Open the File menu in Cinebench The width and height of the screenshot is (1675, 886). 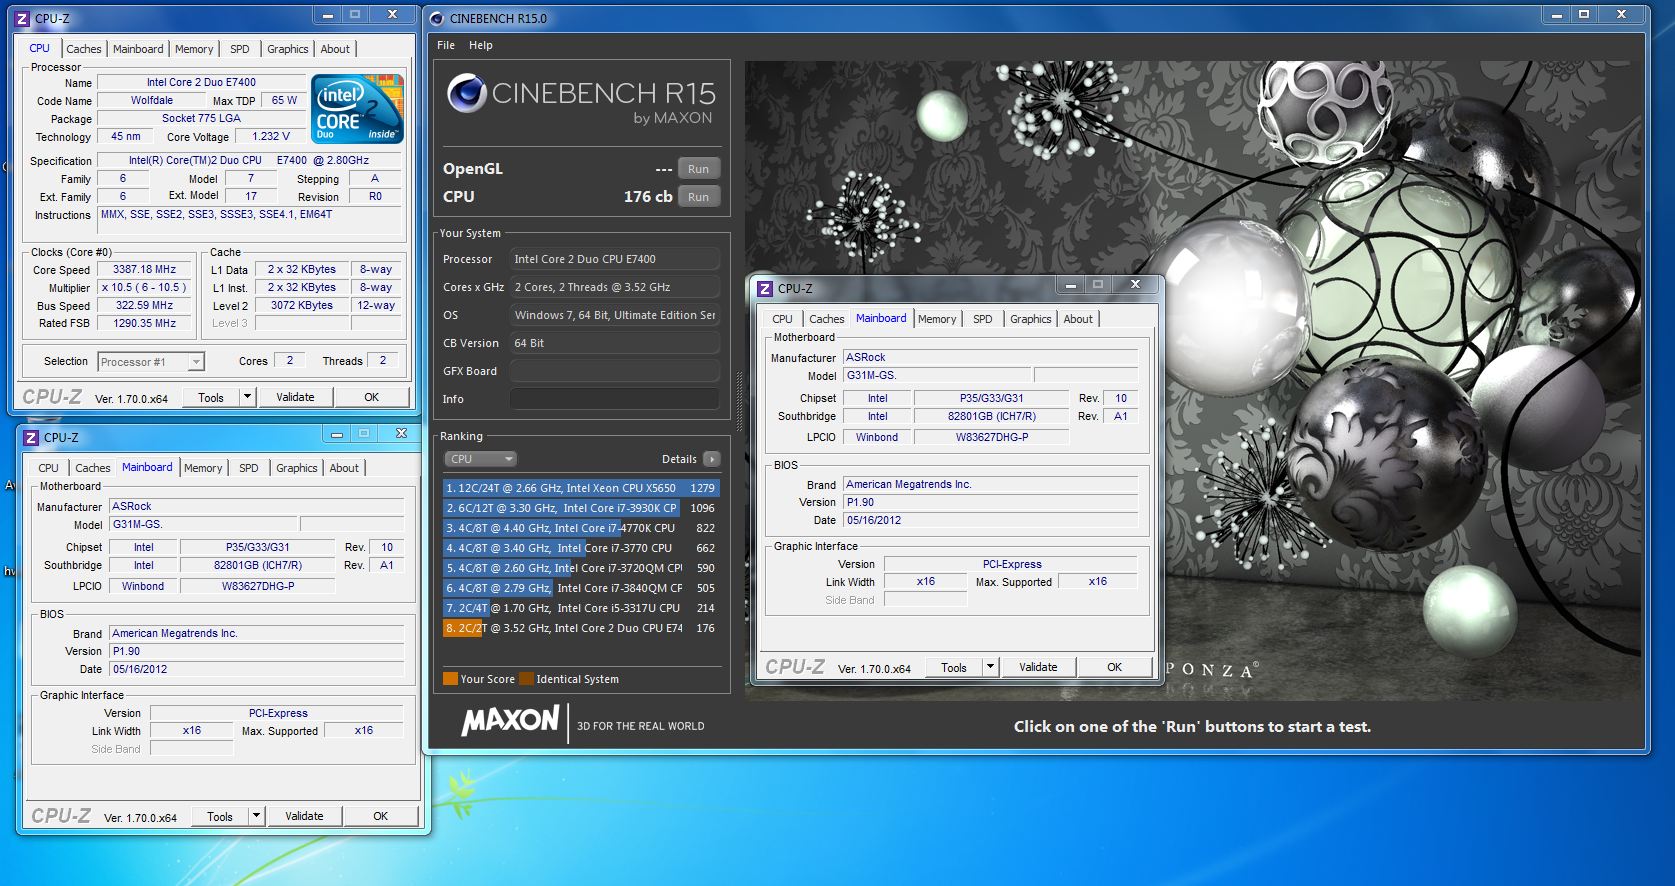click(446, 45)
